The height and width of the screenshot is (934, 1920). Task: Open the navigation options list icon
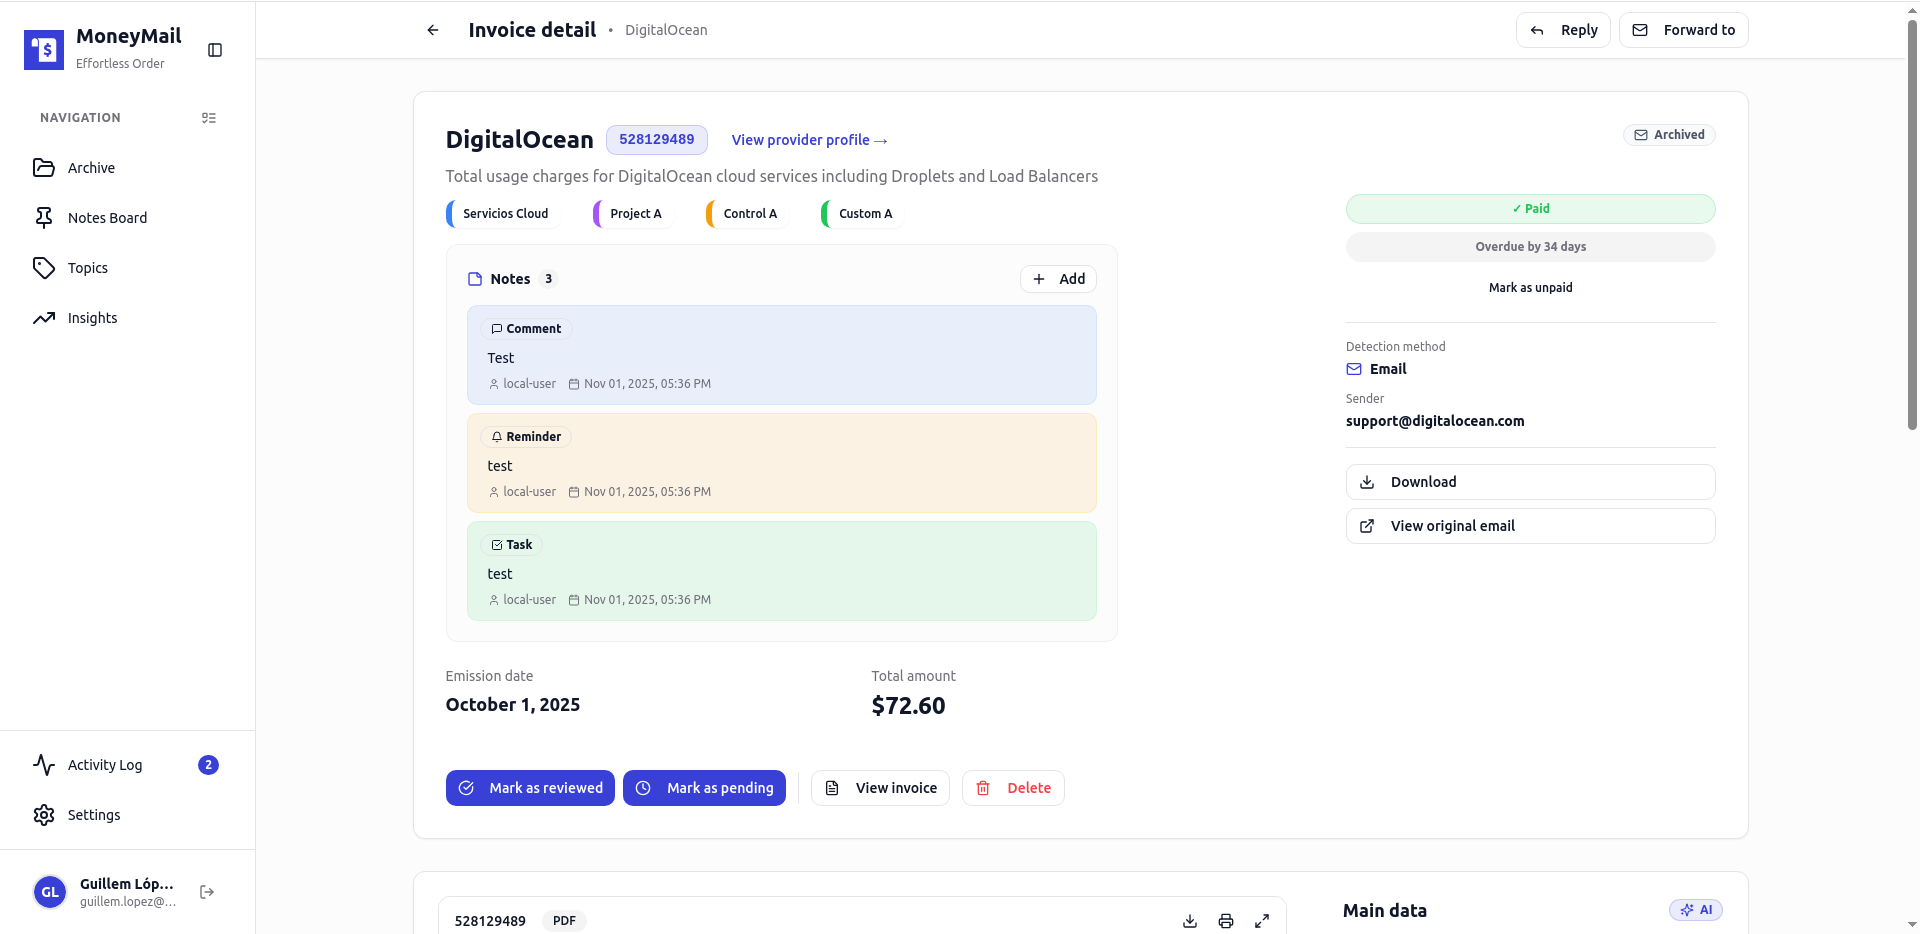209,118
